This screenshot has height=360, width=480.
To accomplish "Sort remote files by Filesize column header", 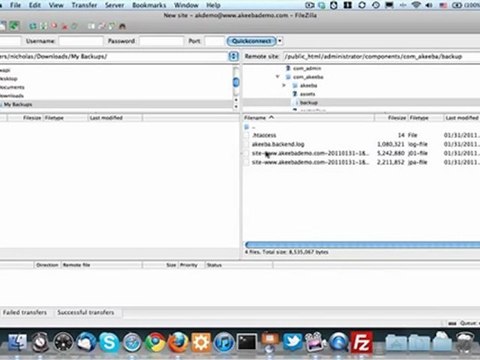I will tap(391, 118).
